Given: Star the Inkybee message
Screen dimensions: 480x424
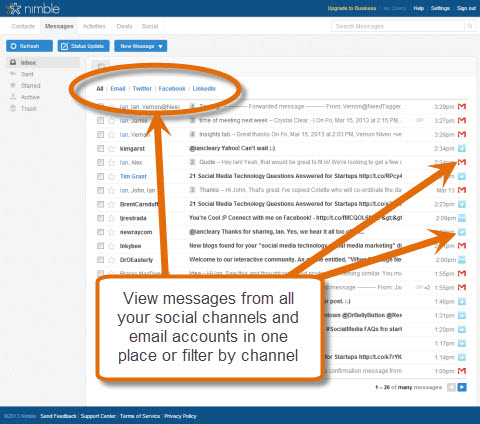Looking at the screenshot, I should point(111,246).
